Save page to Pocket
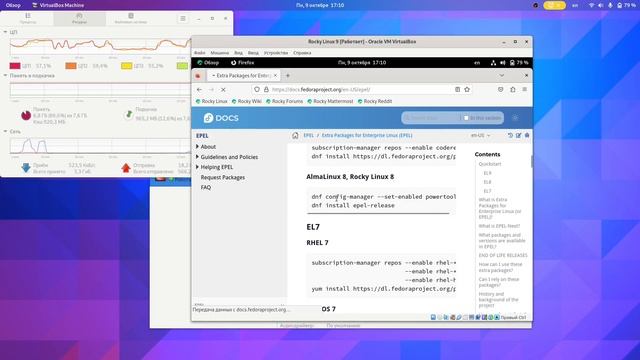Image resolution: width=640 pixels, height=360 pixels. (x=500, y=89)
